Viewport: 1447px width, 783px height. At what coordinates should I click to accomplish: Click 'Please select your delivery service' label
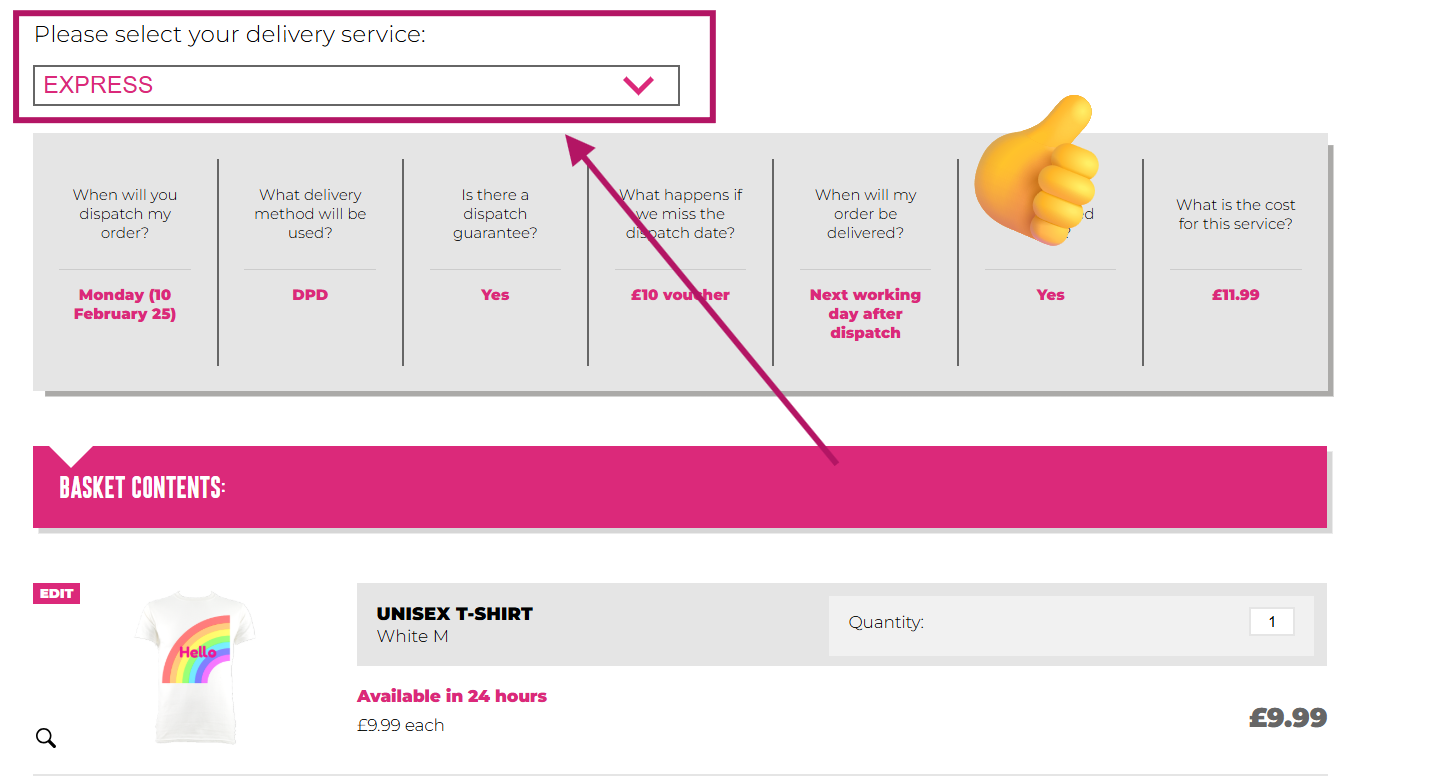click(x=230, y=35)
